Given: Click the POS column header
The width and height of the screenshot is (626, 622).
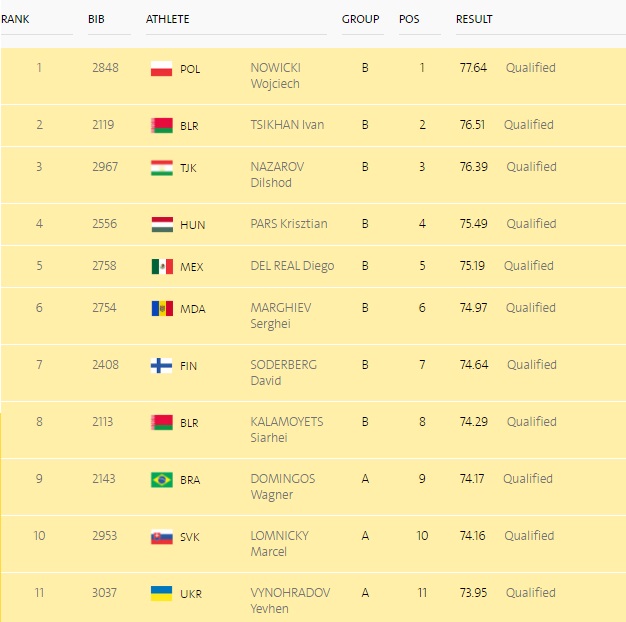Looking at the screenshot, I should pos(409,19).
